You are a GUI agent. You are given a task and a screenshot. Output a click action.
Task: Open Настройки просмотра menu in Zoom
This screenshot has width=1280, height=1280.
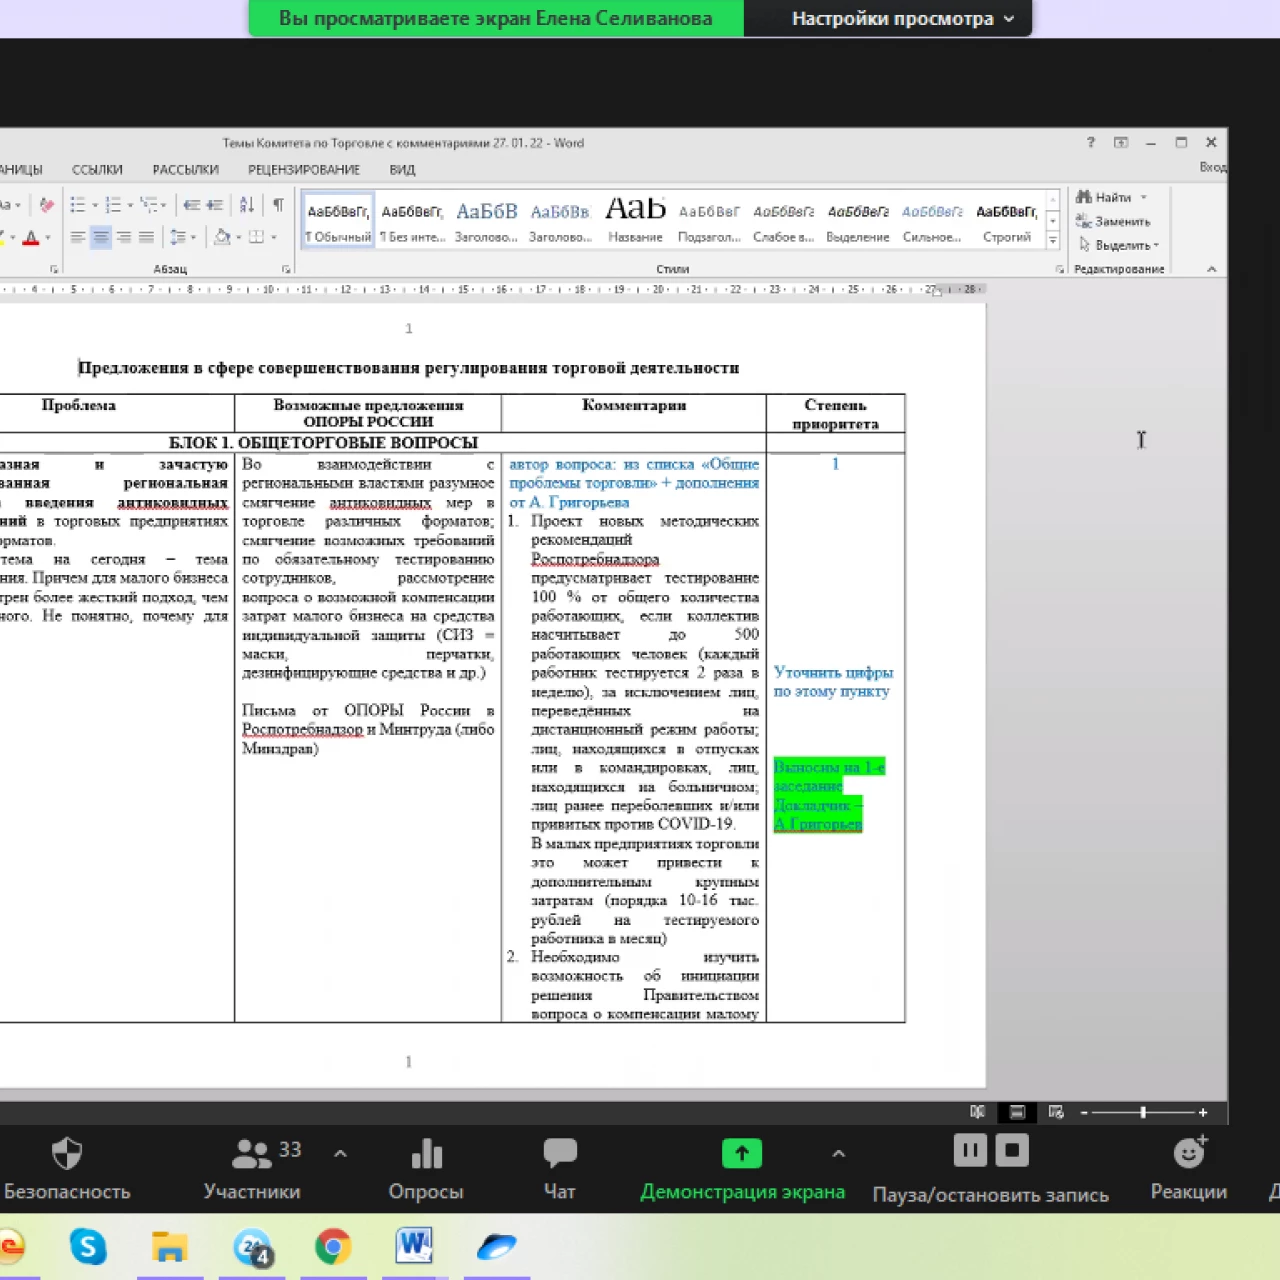[x=902, y=18]
